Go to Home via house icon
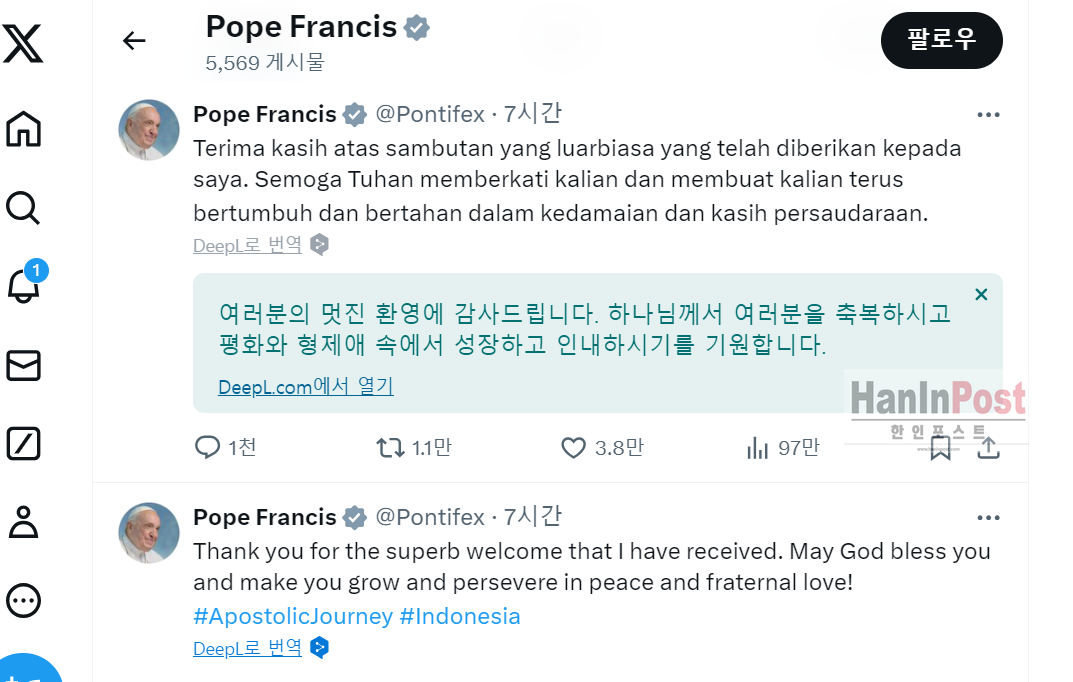Screen dimensions: 1073x682 coord(23,129)
